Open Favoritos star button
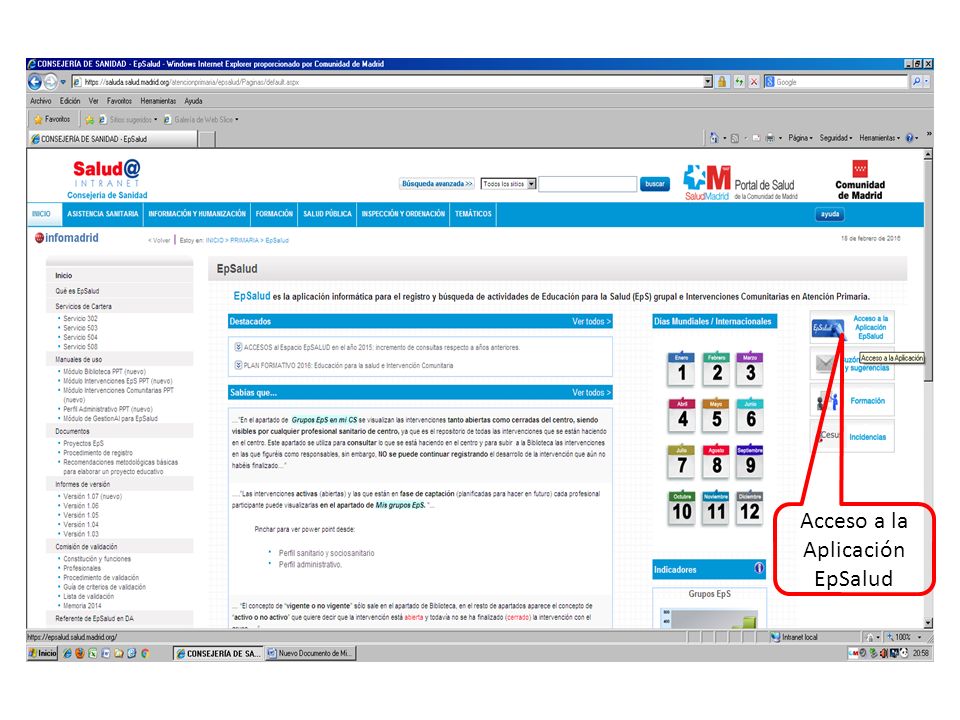The image size is (960, 720). pyautogui.click(x=53, y=119)
